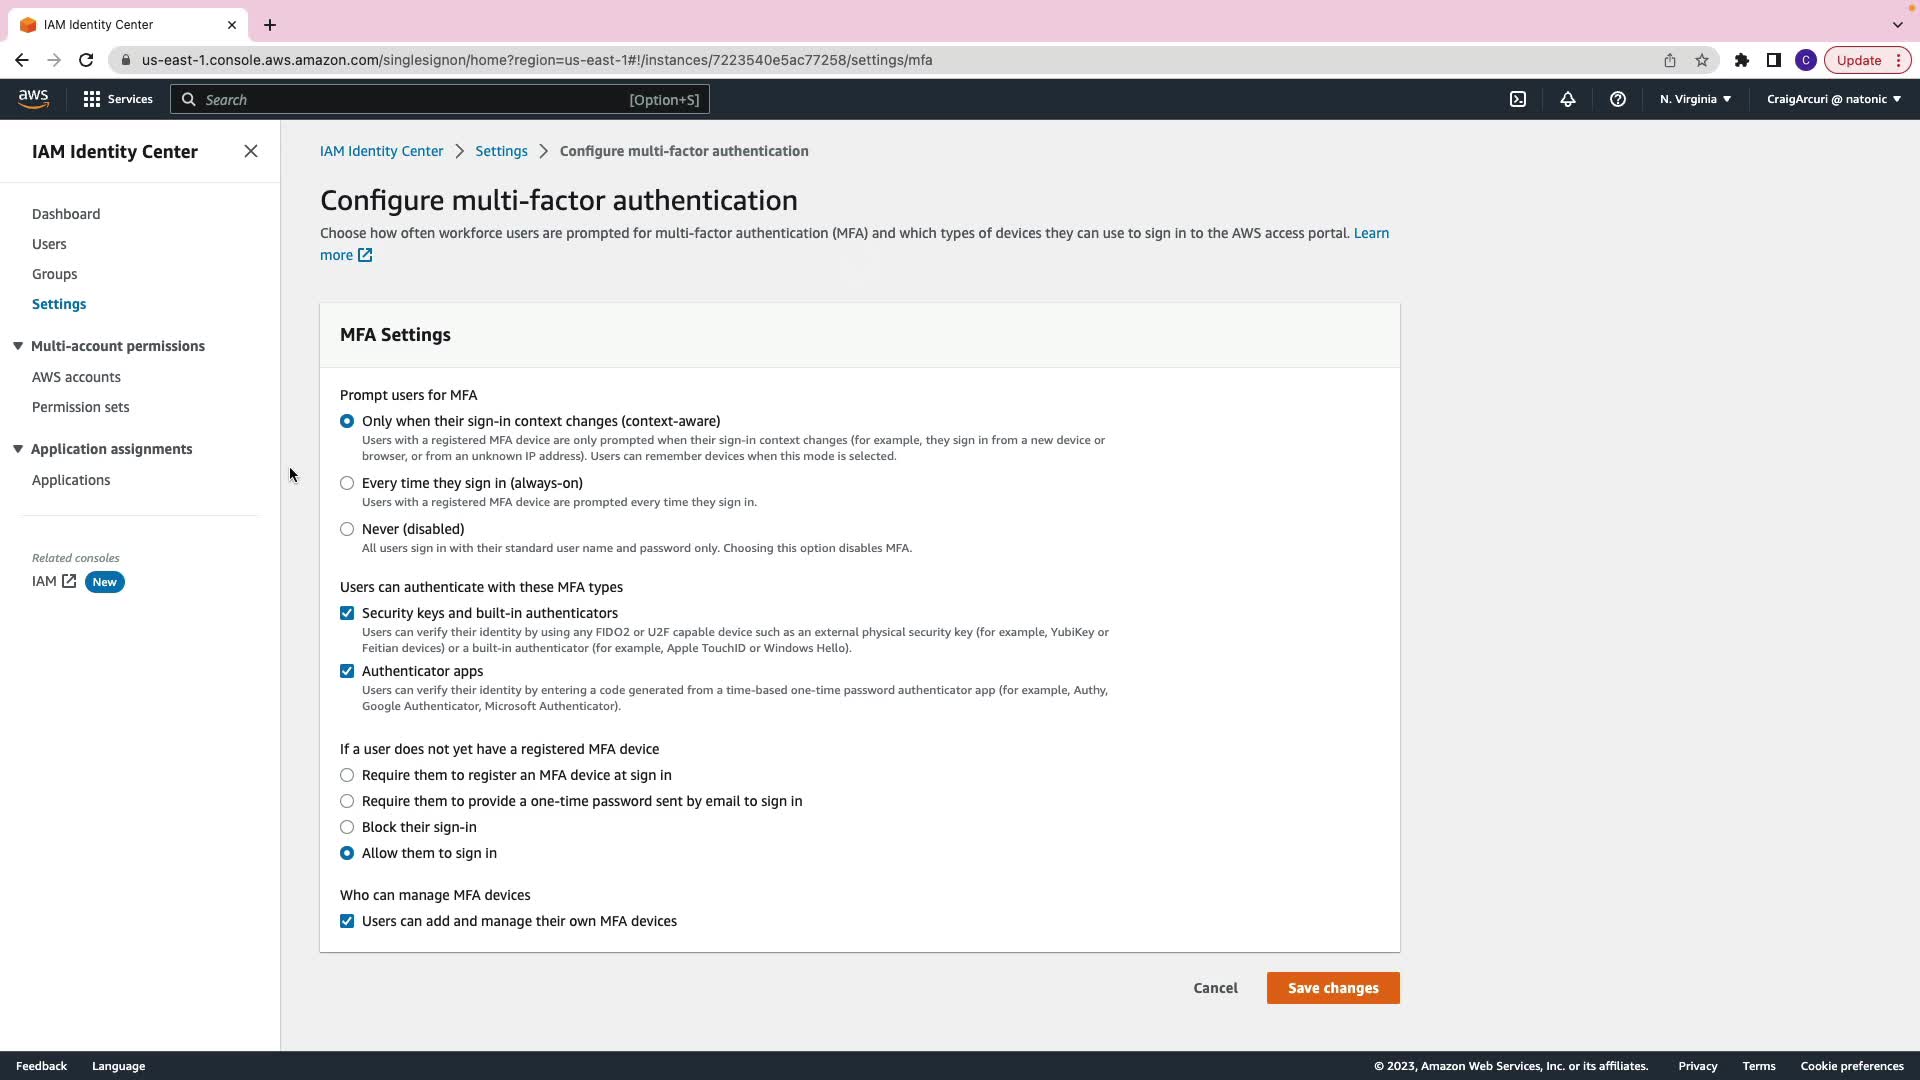Close the IAM Identity Center sidebar
The width and height of the screenshot is (1920, 1080).
tap(251, 151)
